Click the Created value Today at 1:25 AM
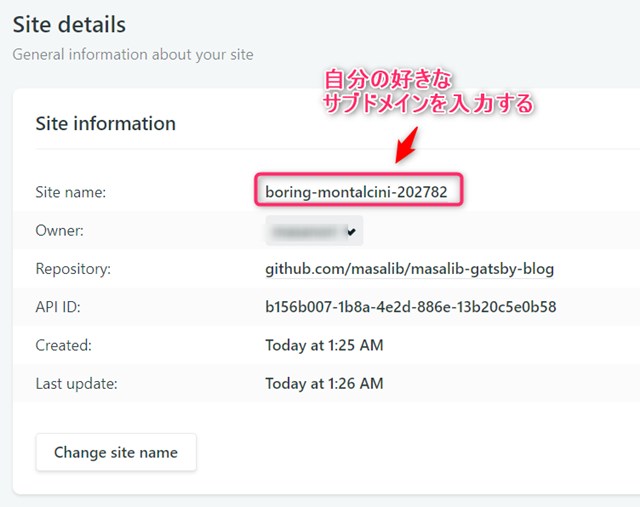Viewport: 640px width, 507px height. [324, 345]
